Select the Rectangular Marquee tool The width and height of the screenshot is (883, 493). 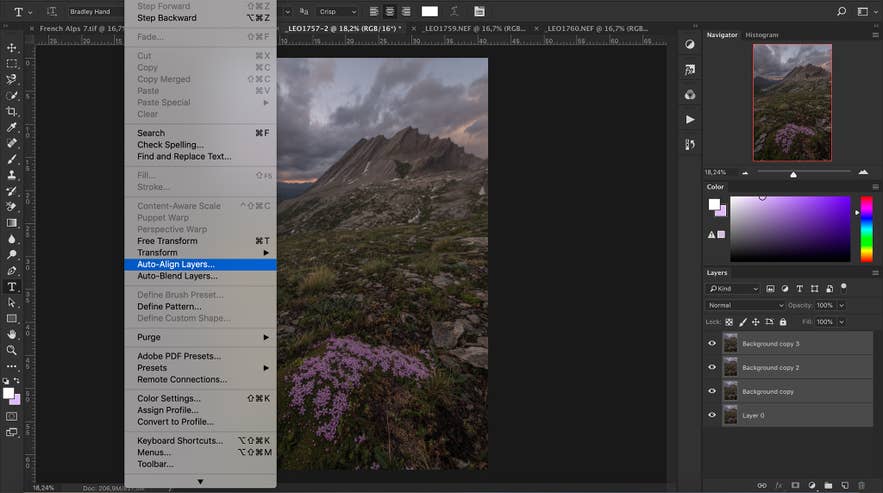pos(11,64)
